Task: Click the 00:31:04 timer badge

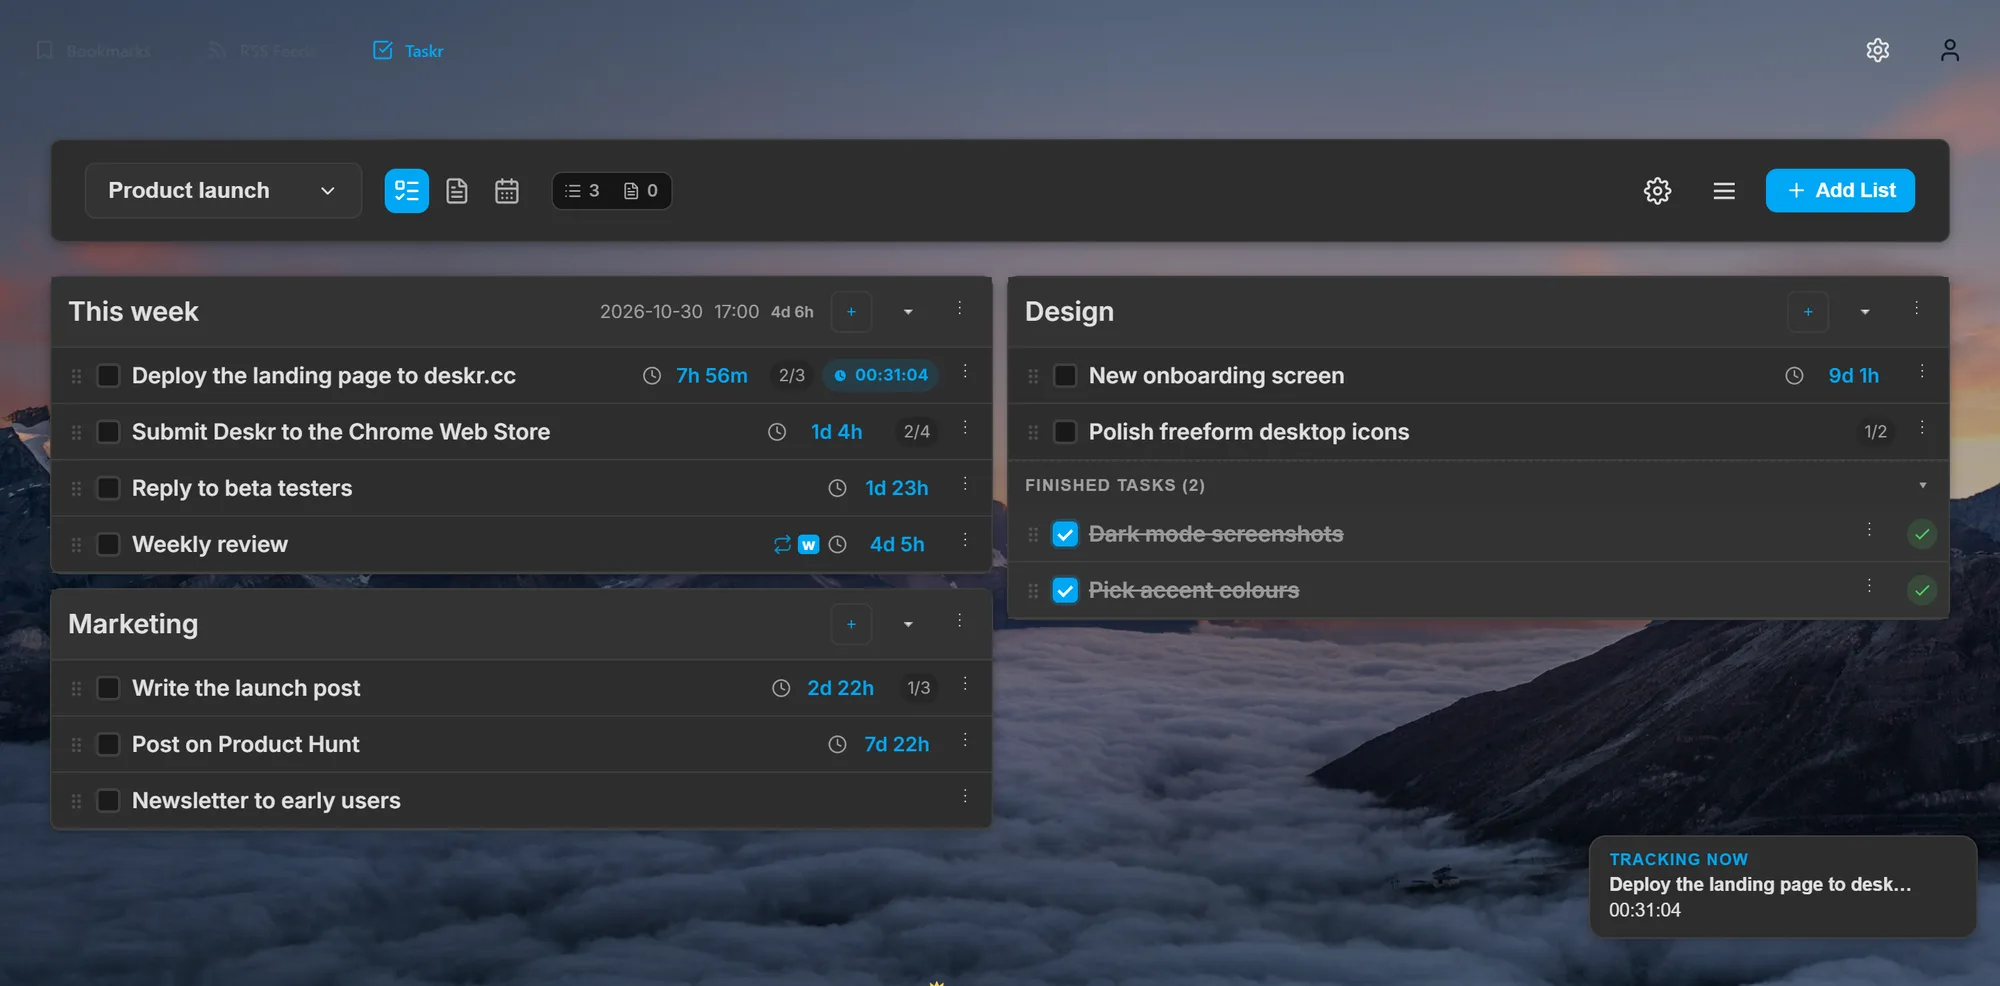Action: click(881, 375)
